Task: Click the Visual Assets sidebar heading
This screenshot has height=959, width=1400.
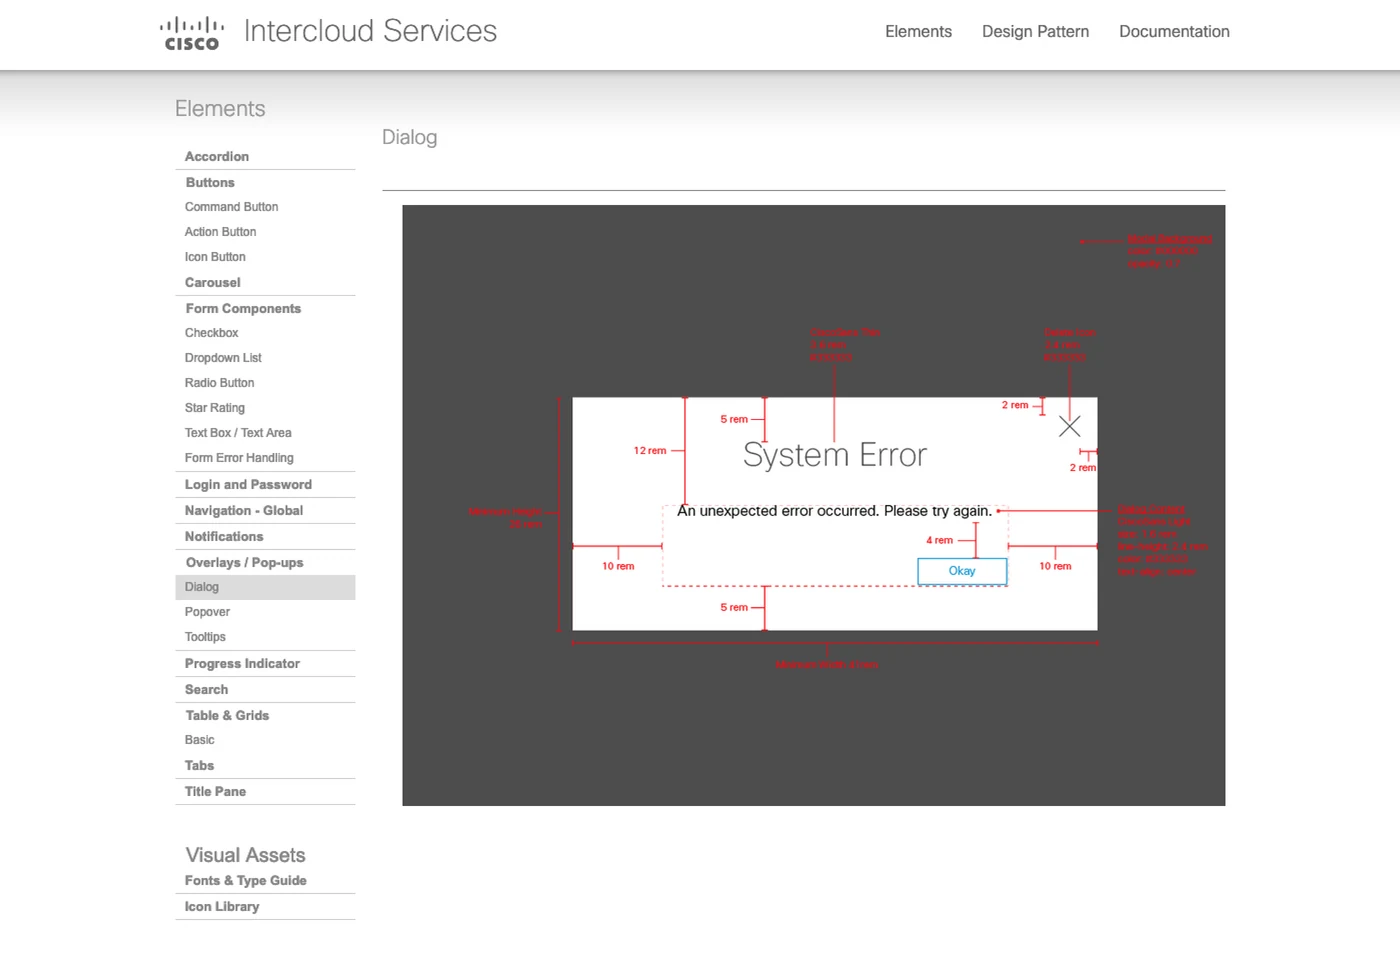Action: click(x=245, y=855)
